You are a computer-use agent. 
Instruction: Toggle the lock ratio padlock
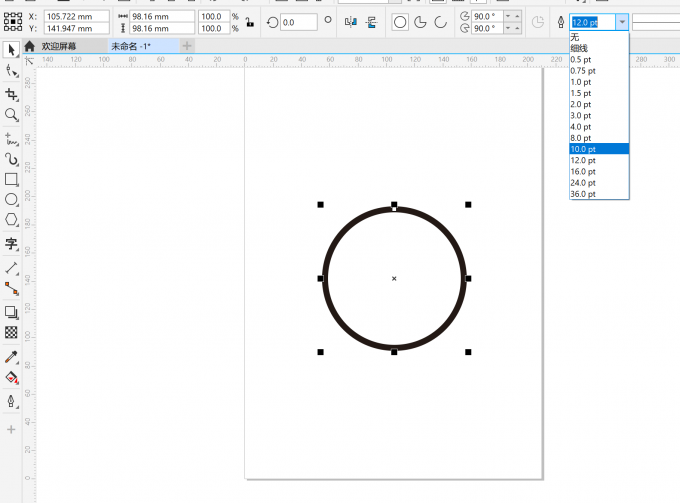coord(250,22)
